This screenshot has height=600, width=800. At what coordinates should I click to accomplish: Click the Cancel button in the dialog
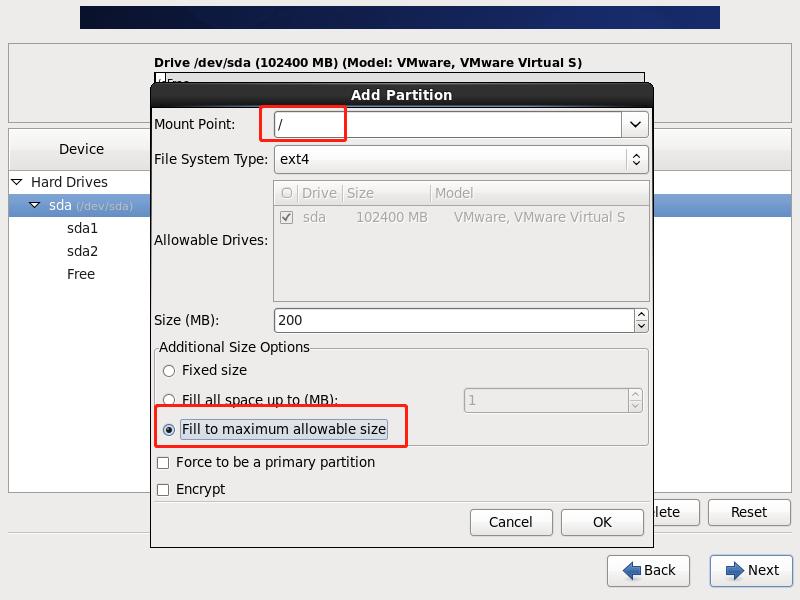pyautogui.click(x=511, y=522)
